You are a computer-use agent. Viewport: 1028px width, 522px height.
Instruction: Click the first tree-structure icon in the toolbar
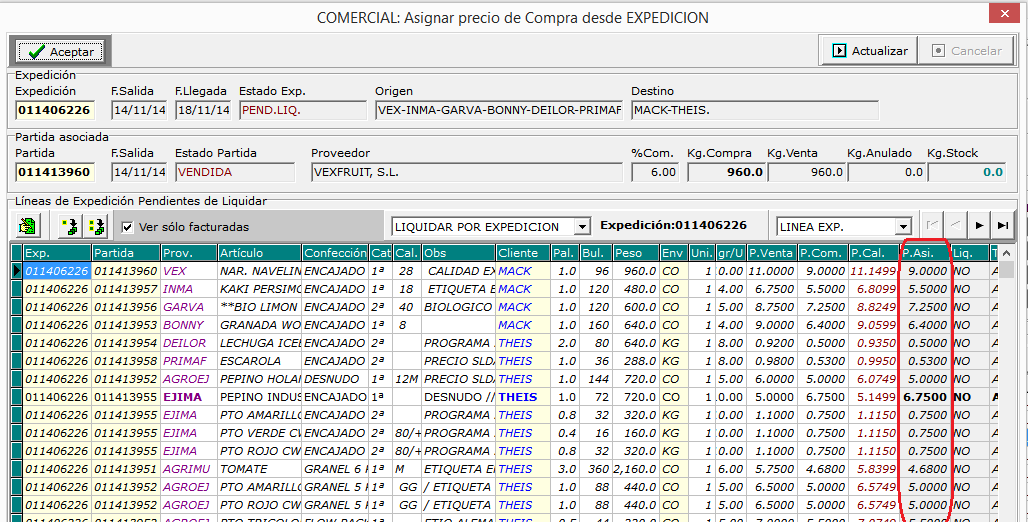pyautogui.click(x=69, y=226)
